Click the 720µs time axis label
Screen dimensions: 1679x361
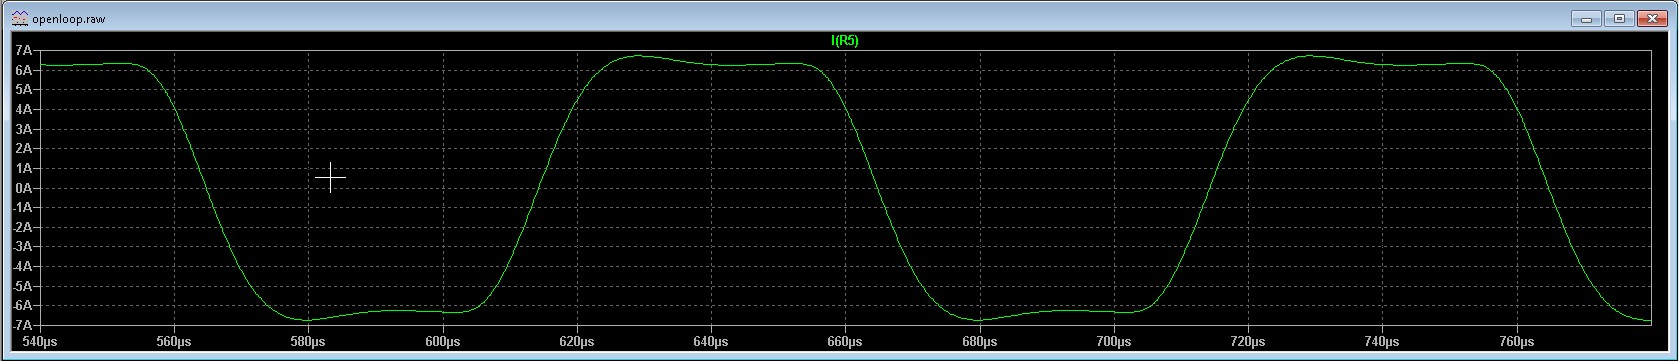point(1248,342)
